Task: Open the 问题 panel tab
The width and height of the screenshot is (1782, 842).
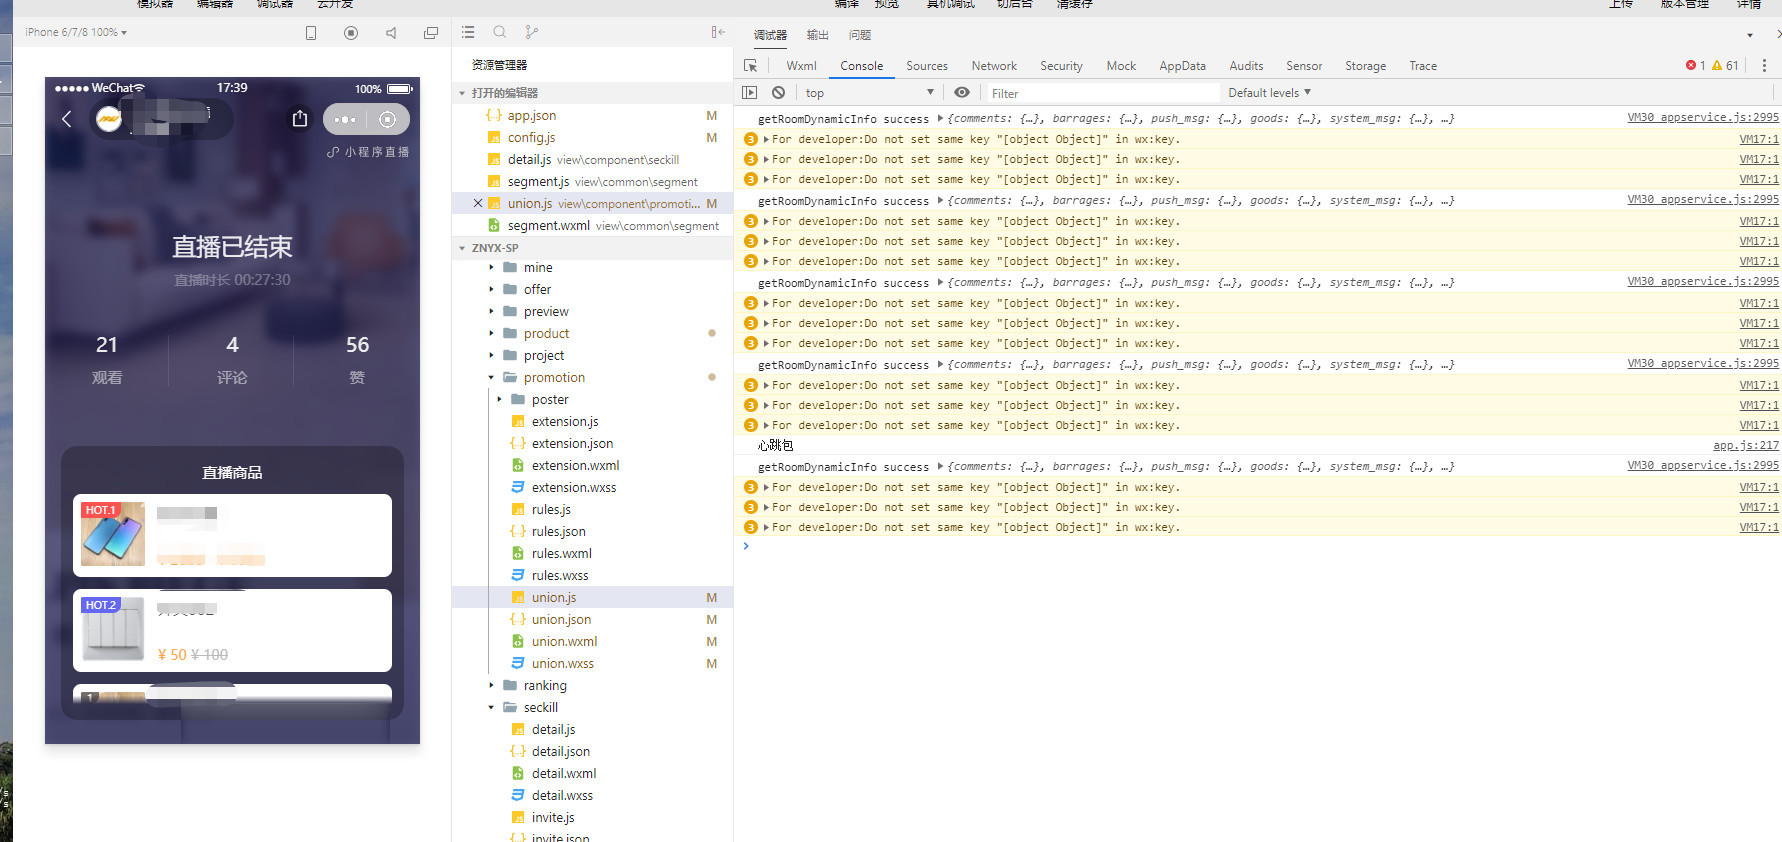Action: (860, 35)
